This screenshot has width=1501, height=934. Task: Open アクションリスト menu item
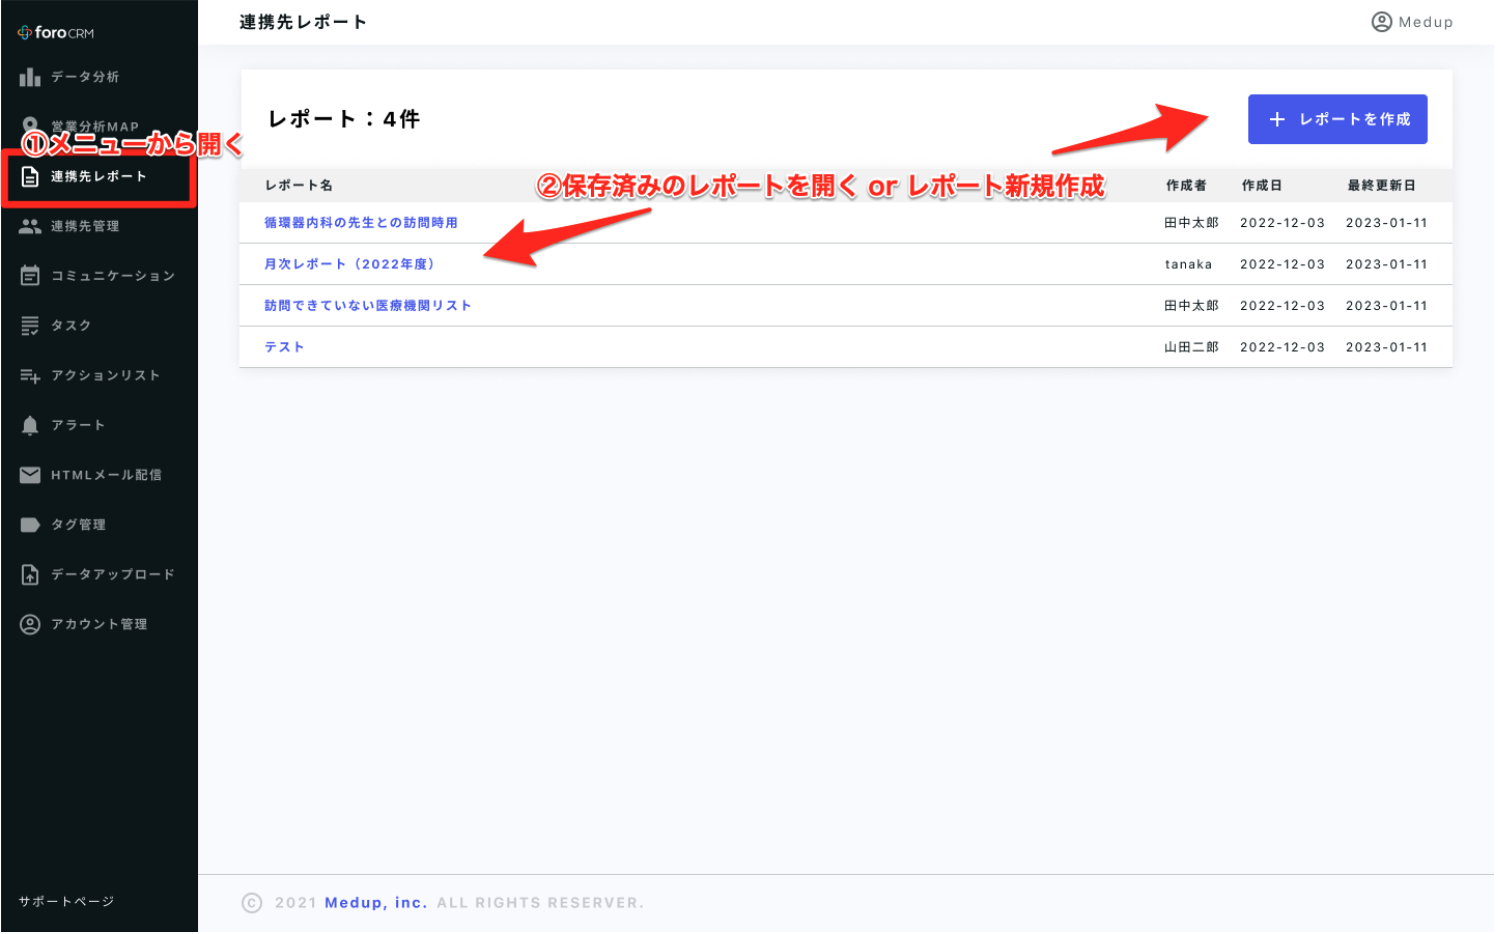point(99,376)
